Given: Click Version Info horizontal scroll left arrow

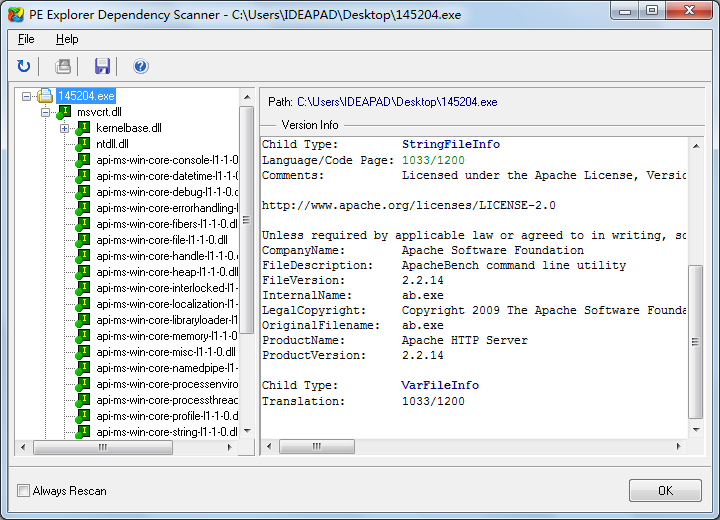Looking at the screenshot, I should point(269,447).
